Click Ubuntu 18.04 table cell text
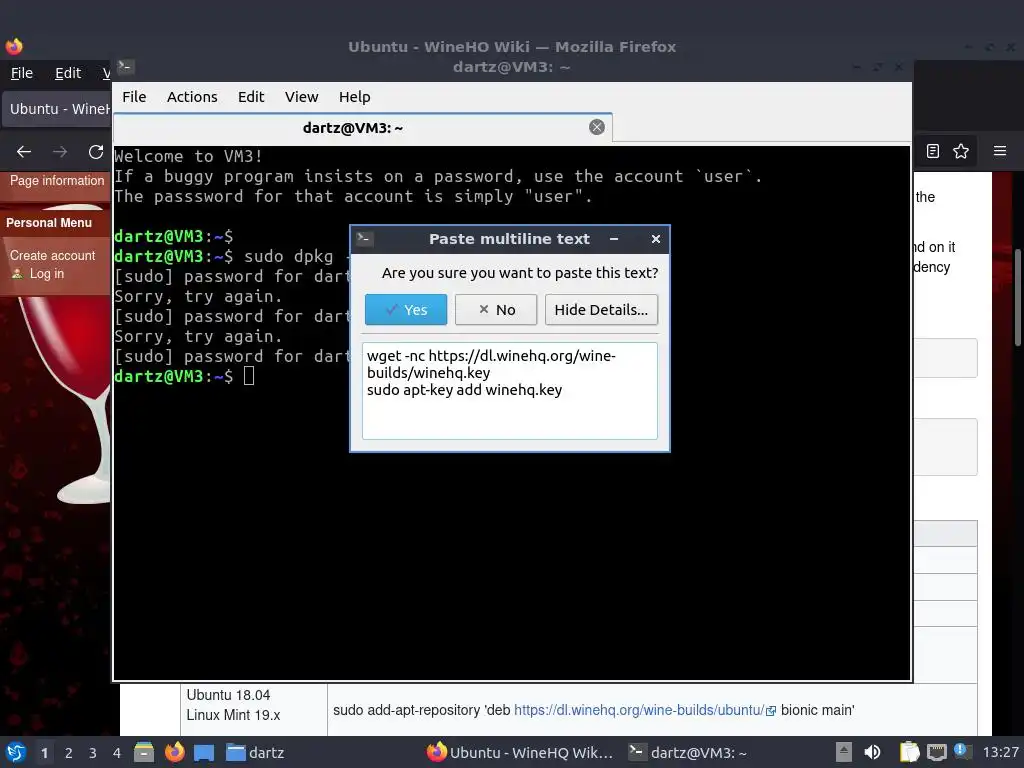Image resolution: width=1024 pixels, height=768 pixels. [x=228, y=695]
